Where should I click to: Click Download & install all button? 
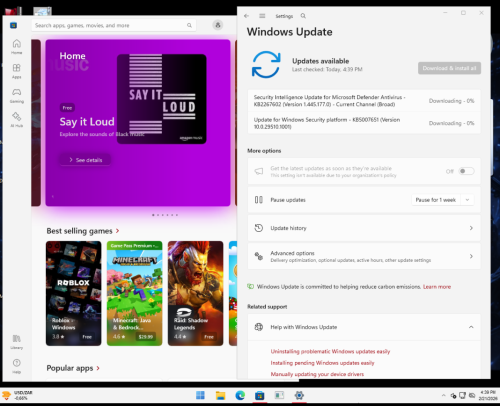click(449, 68)
